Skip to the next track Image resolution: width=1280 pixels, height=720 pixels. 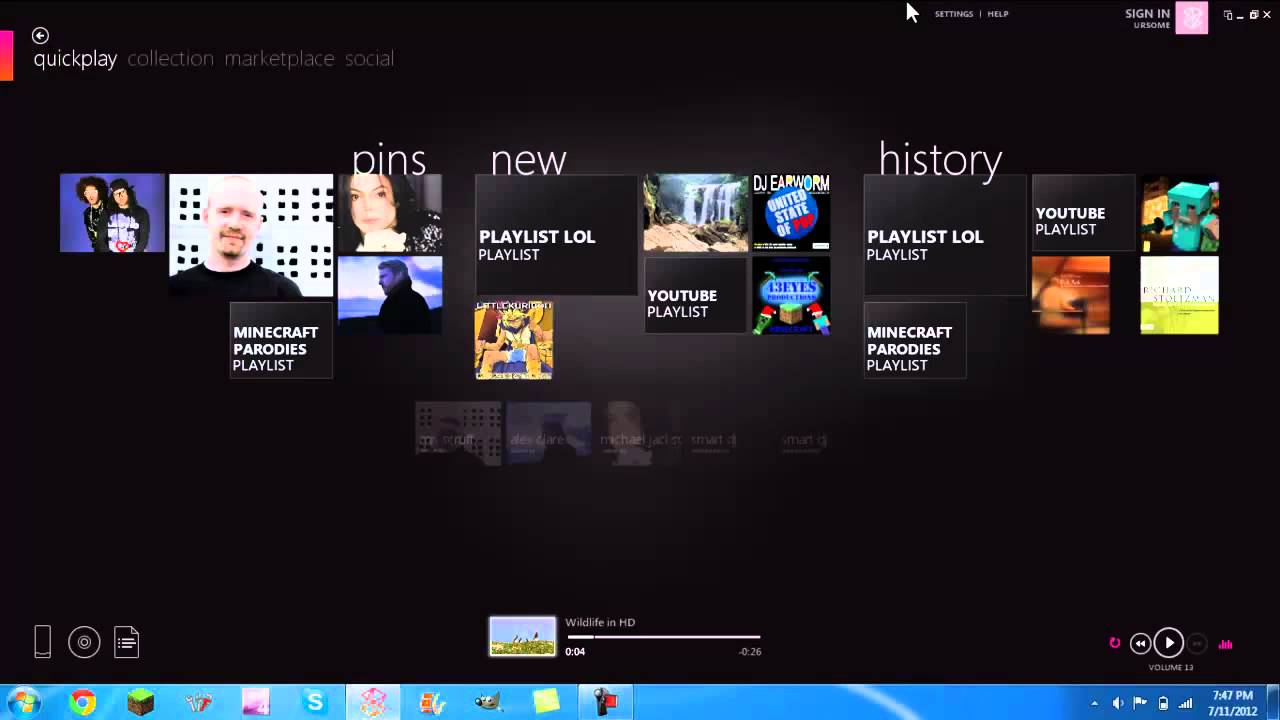pyautogui.click(x=1197, y=644)
